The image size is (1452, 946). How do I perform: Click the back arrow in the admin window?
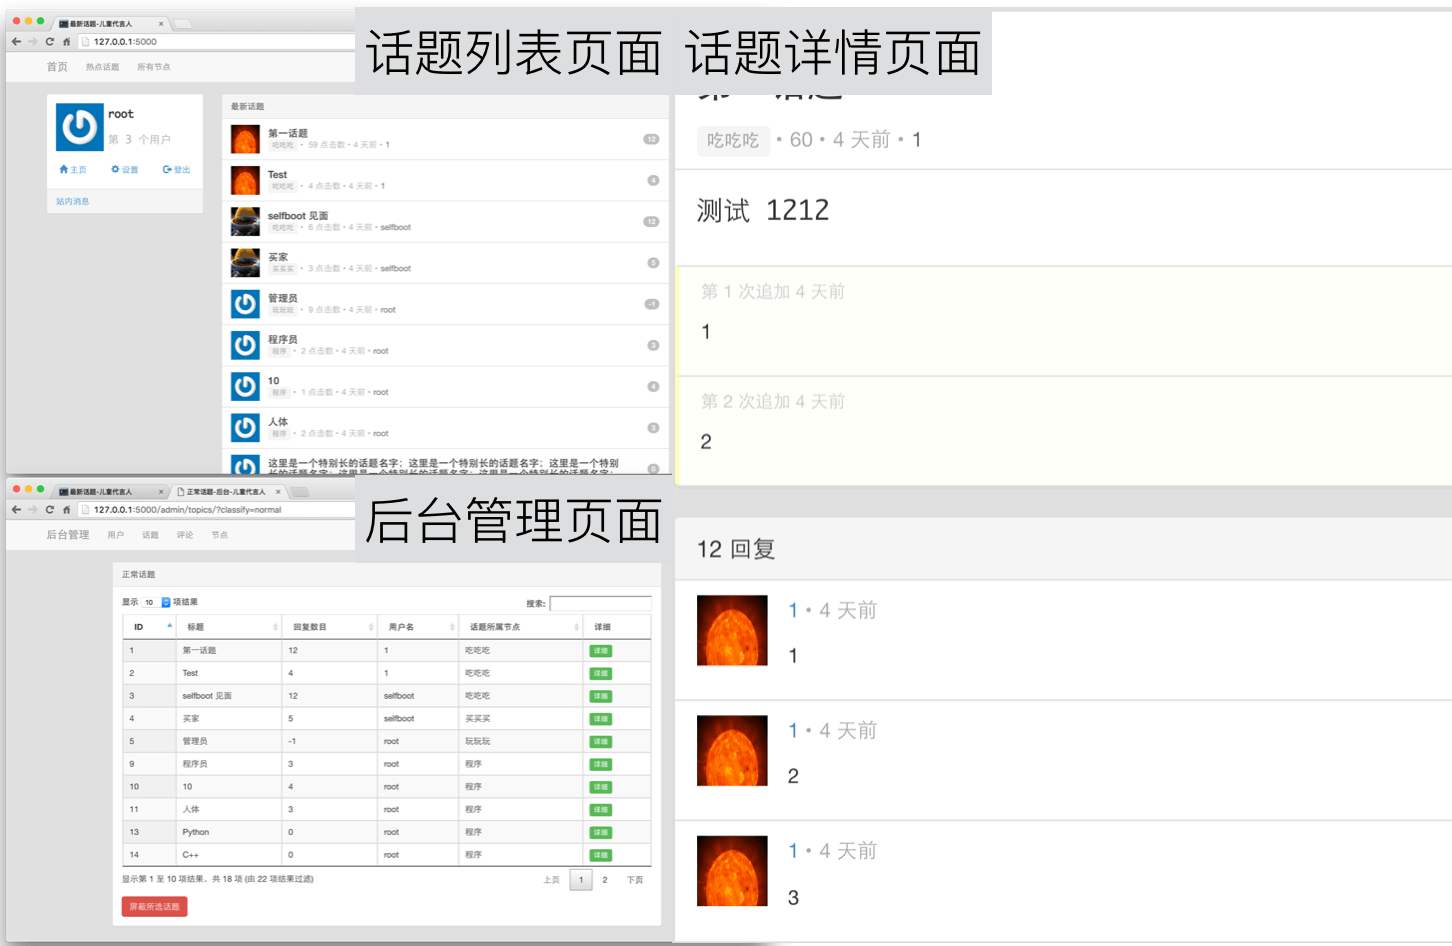click(x=16, y=509)
